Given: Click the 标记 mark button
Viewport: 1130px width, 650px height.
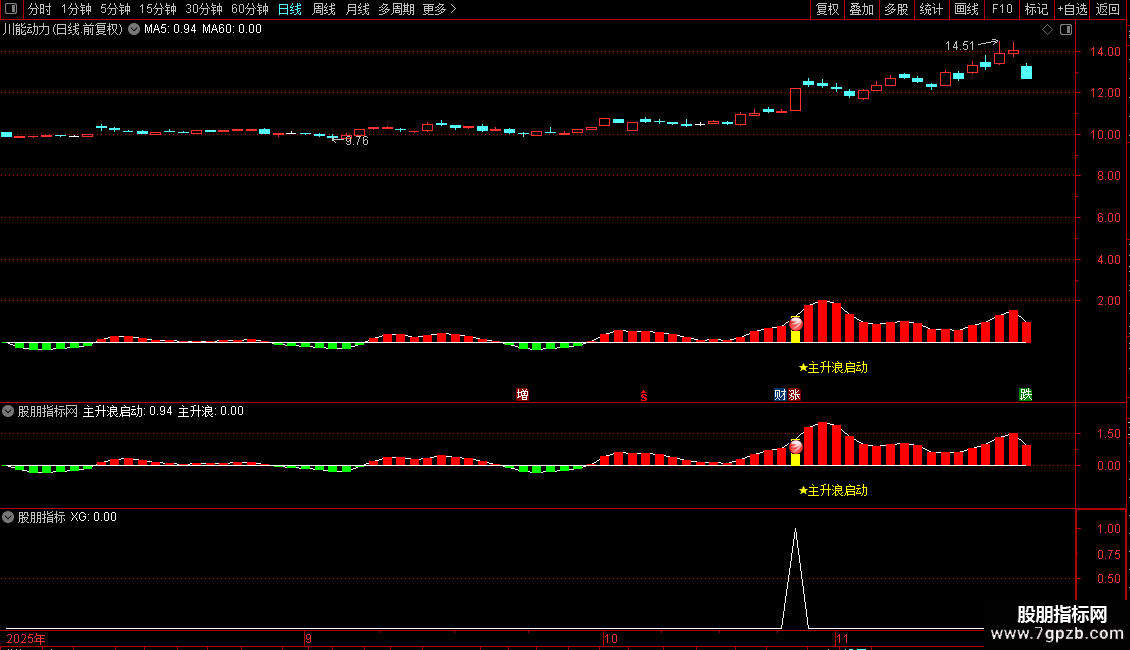Looking at the screenshot, I should (x=1036, y=9).
